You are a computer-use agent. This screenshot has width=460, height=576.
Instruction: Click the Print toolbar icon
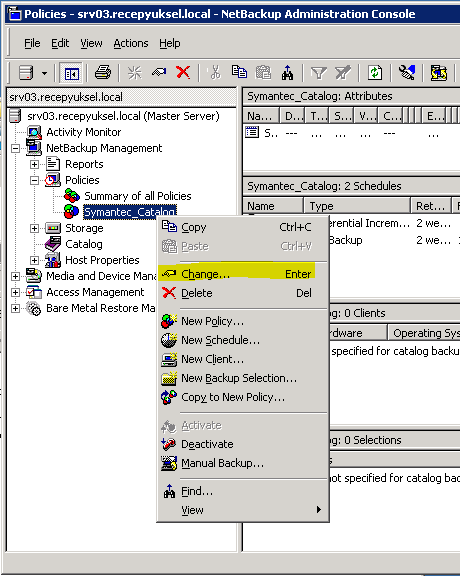pos(103,72)
